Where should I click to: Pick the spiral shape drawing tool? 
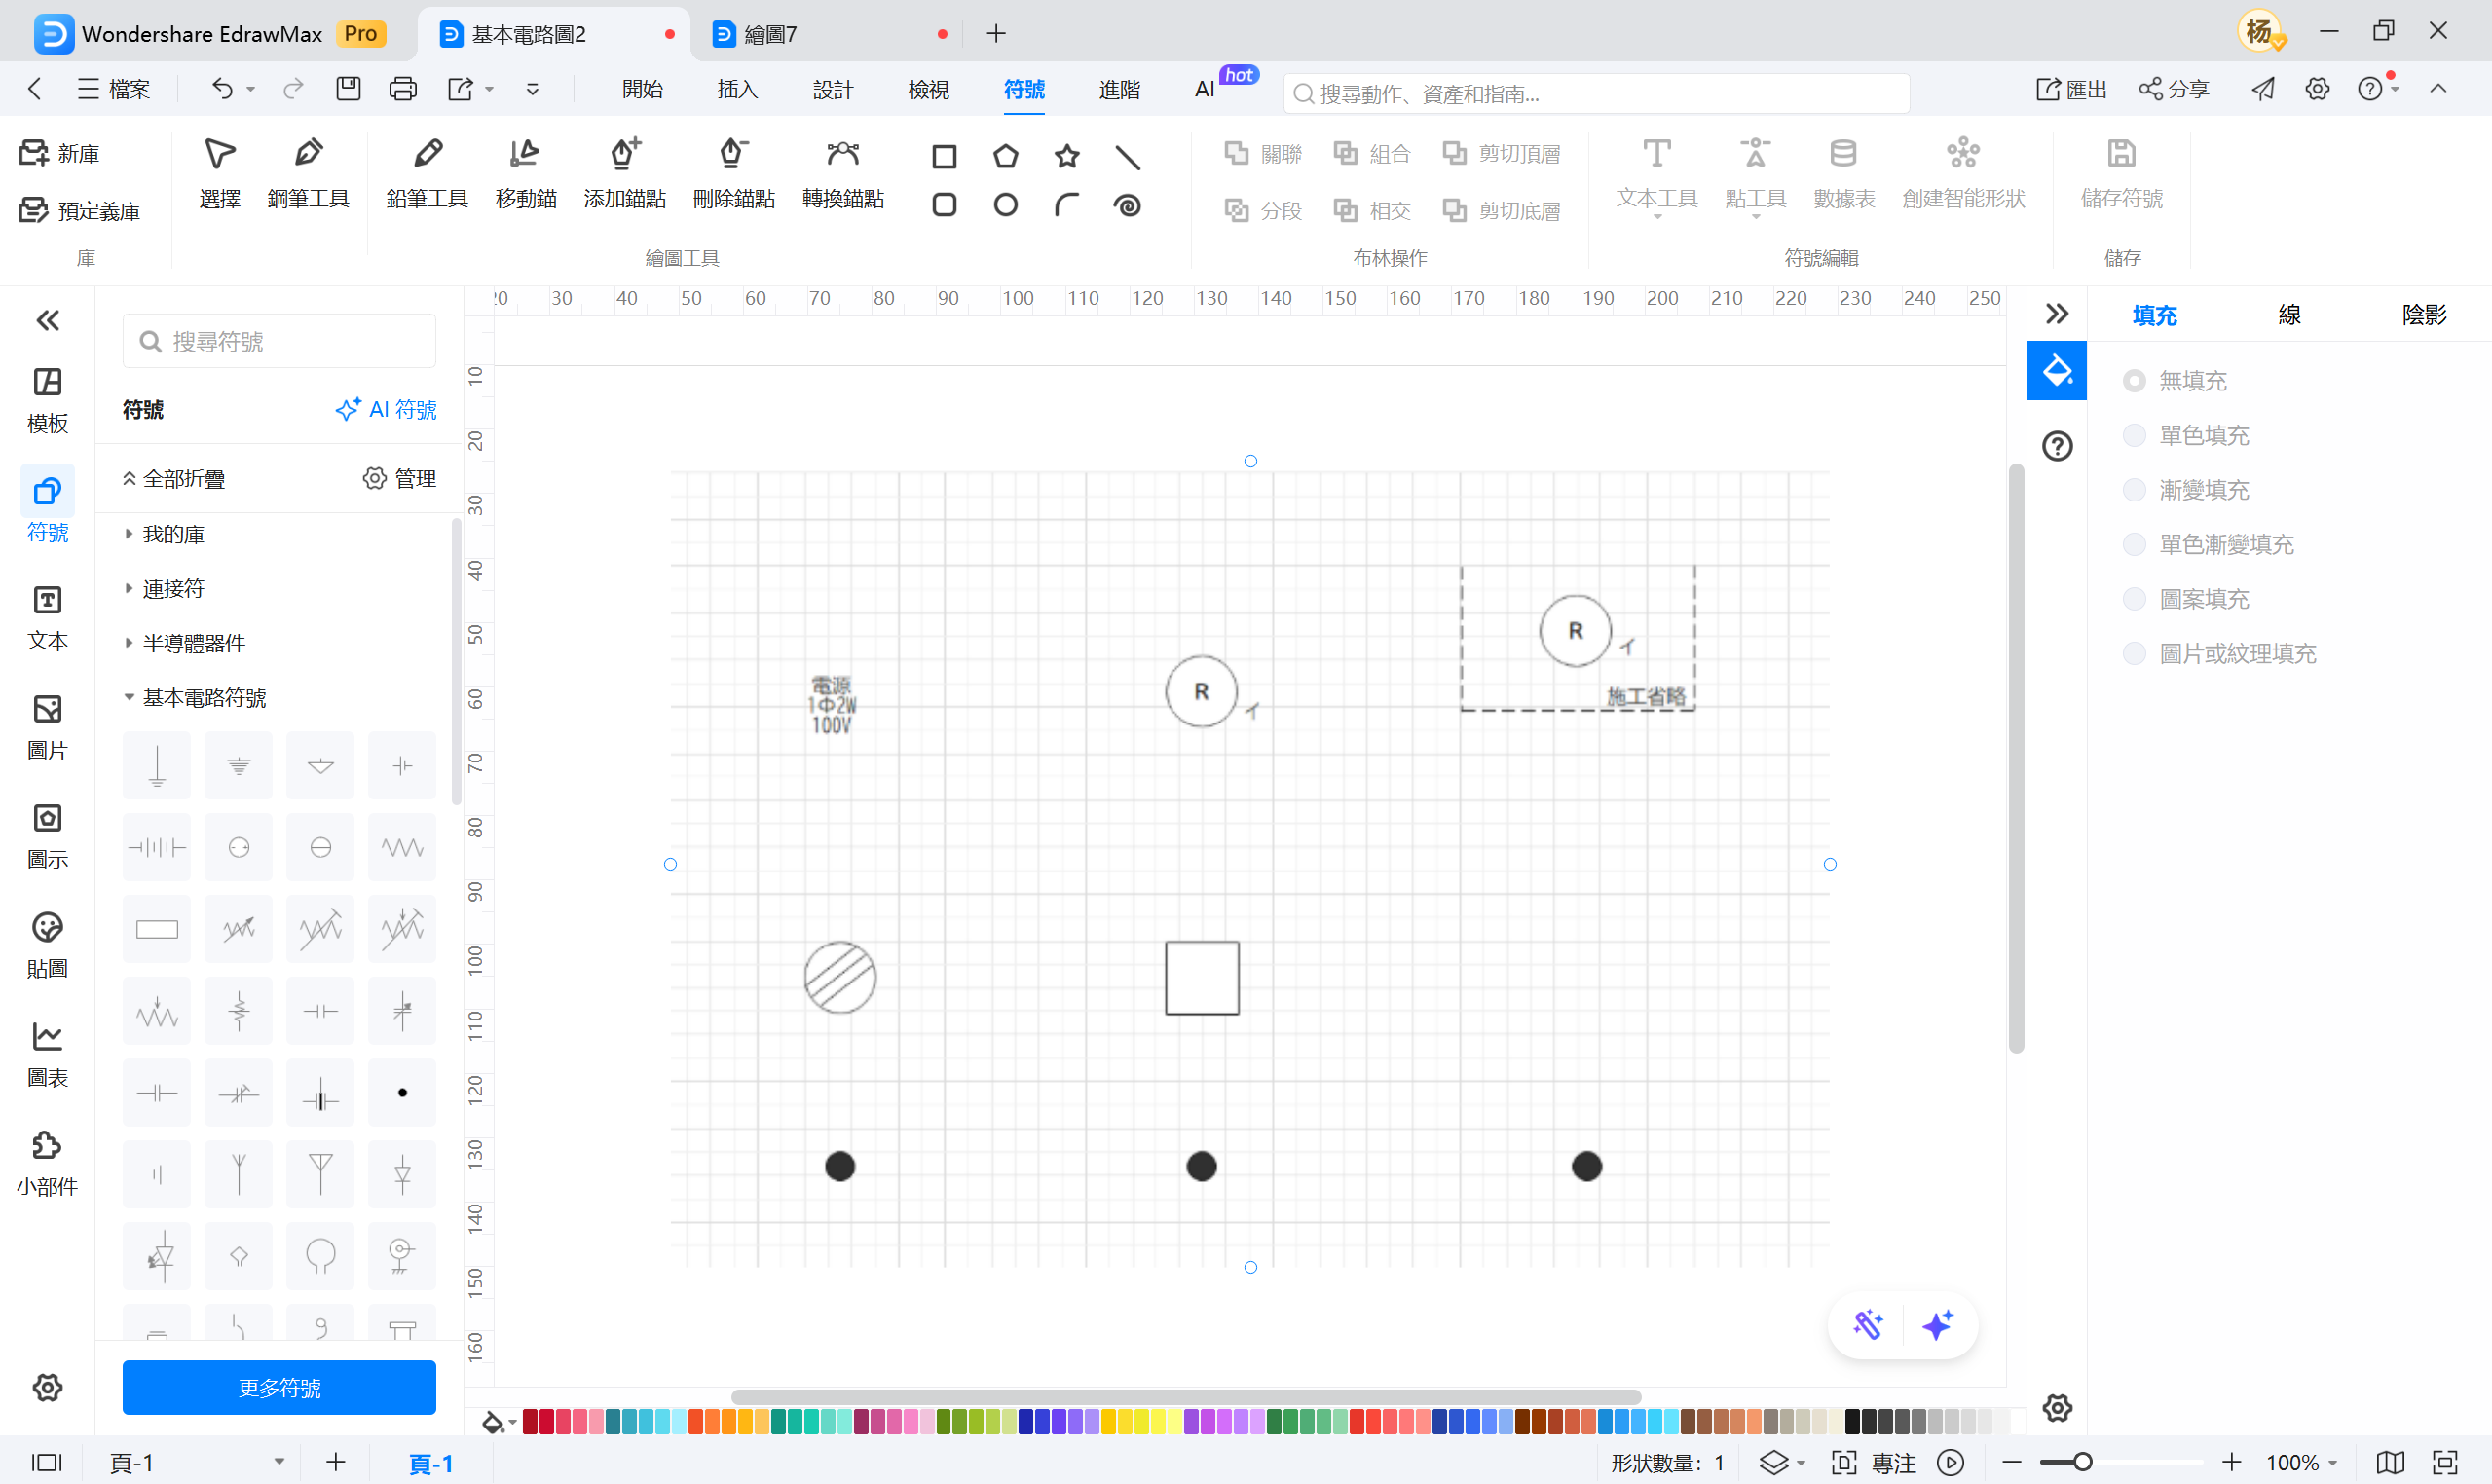click(x=1127, y=205)
